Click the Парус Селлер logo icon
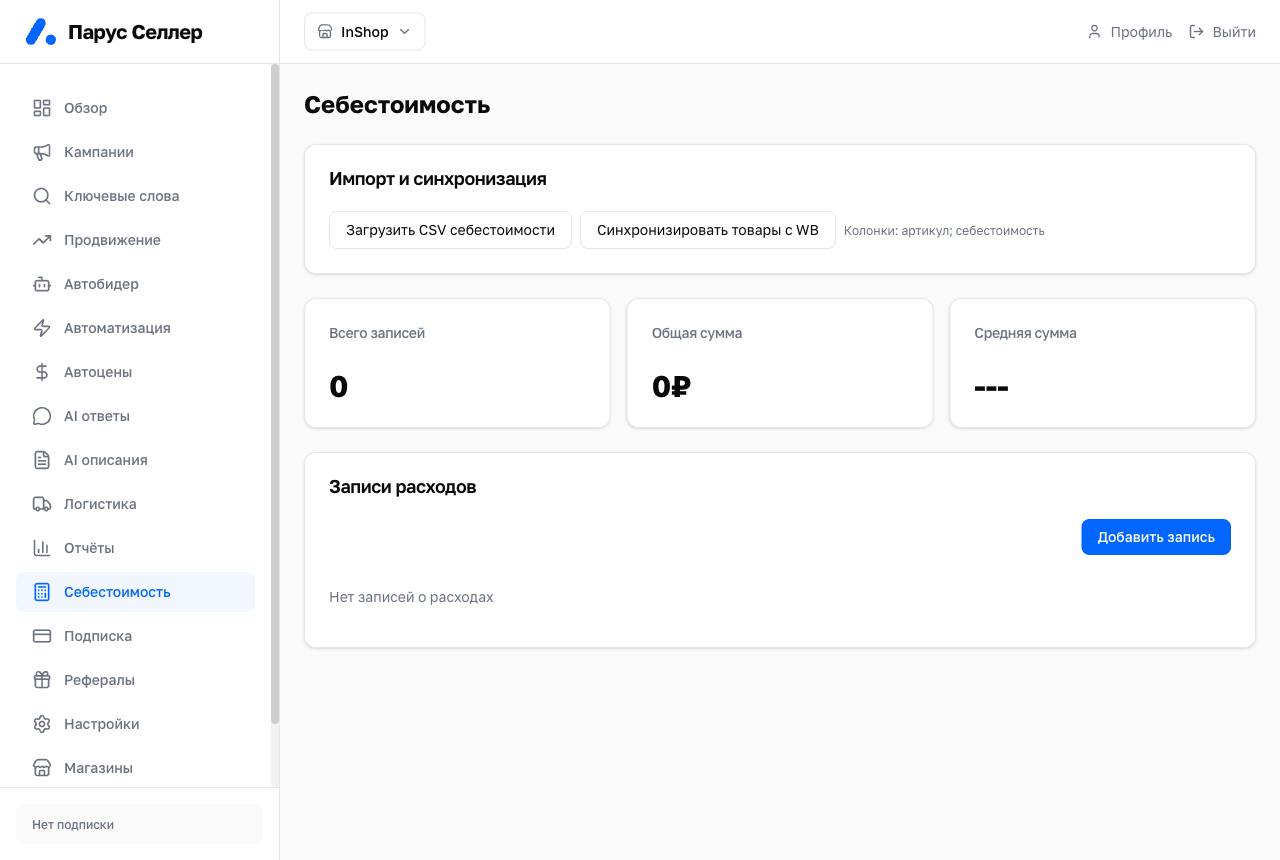 click(41, 32)
